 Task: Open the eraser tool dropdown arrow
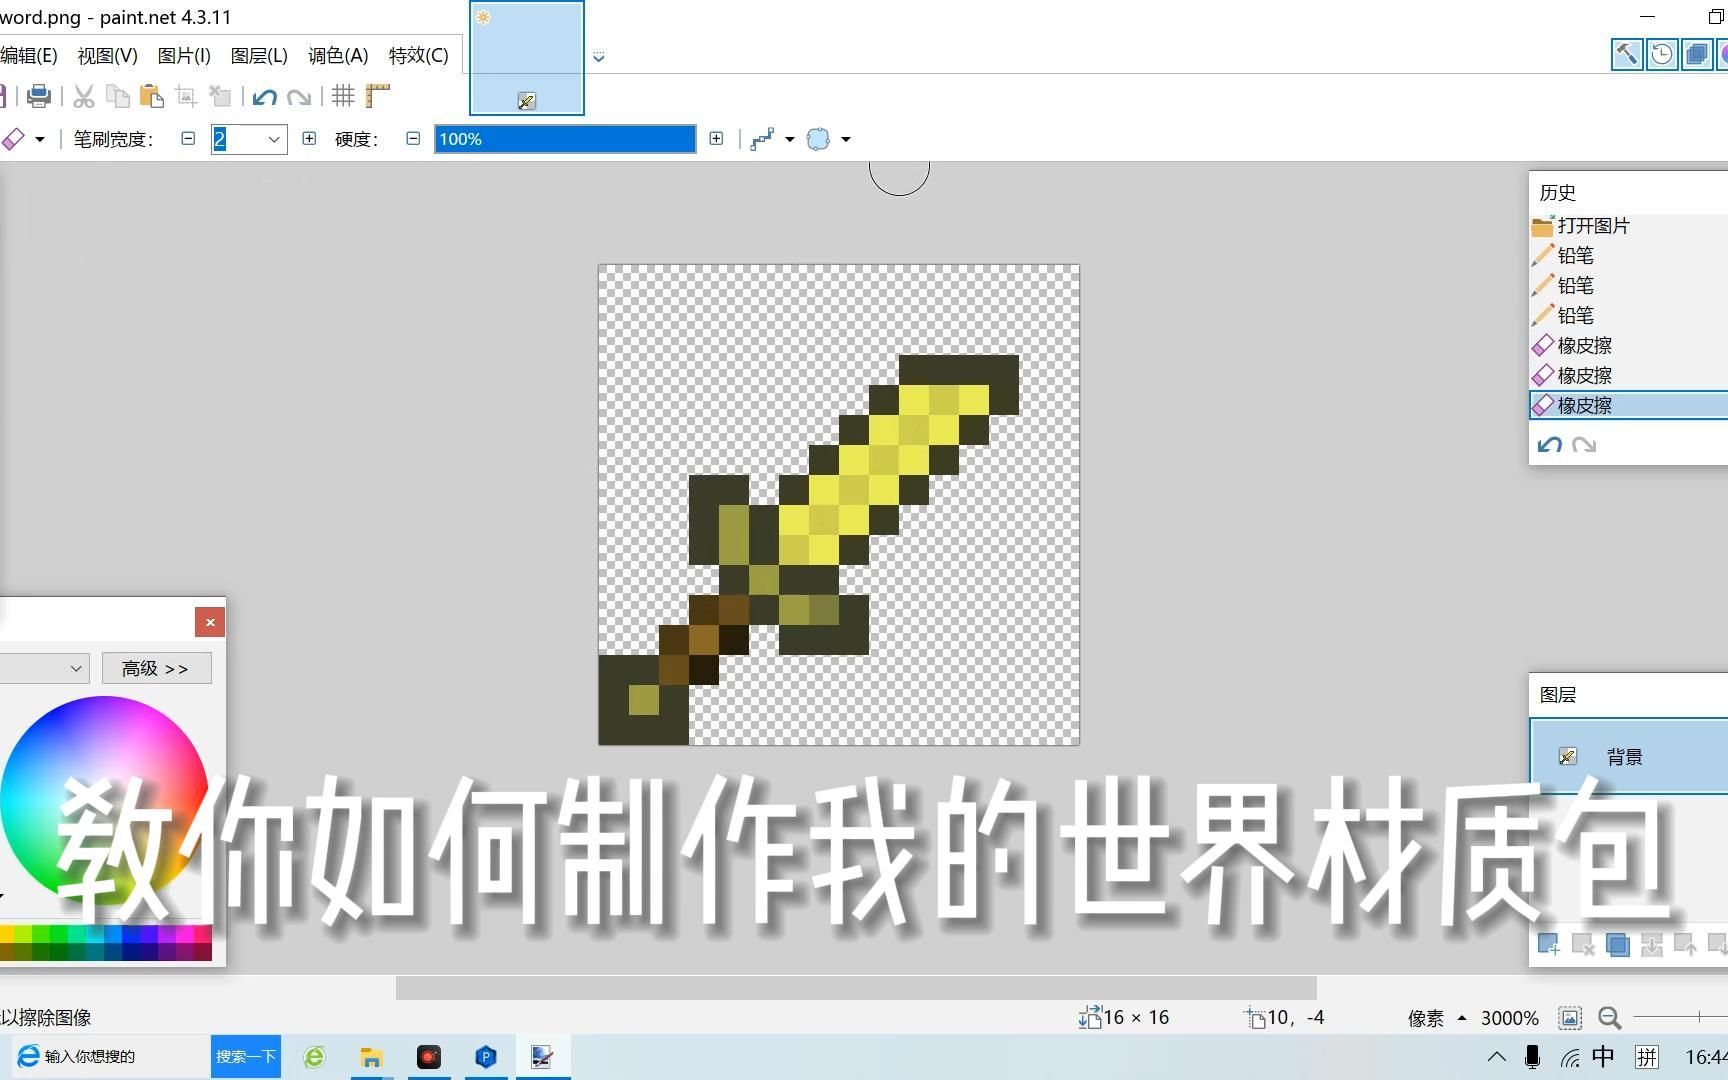tap(41, 139)
